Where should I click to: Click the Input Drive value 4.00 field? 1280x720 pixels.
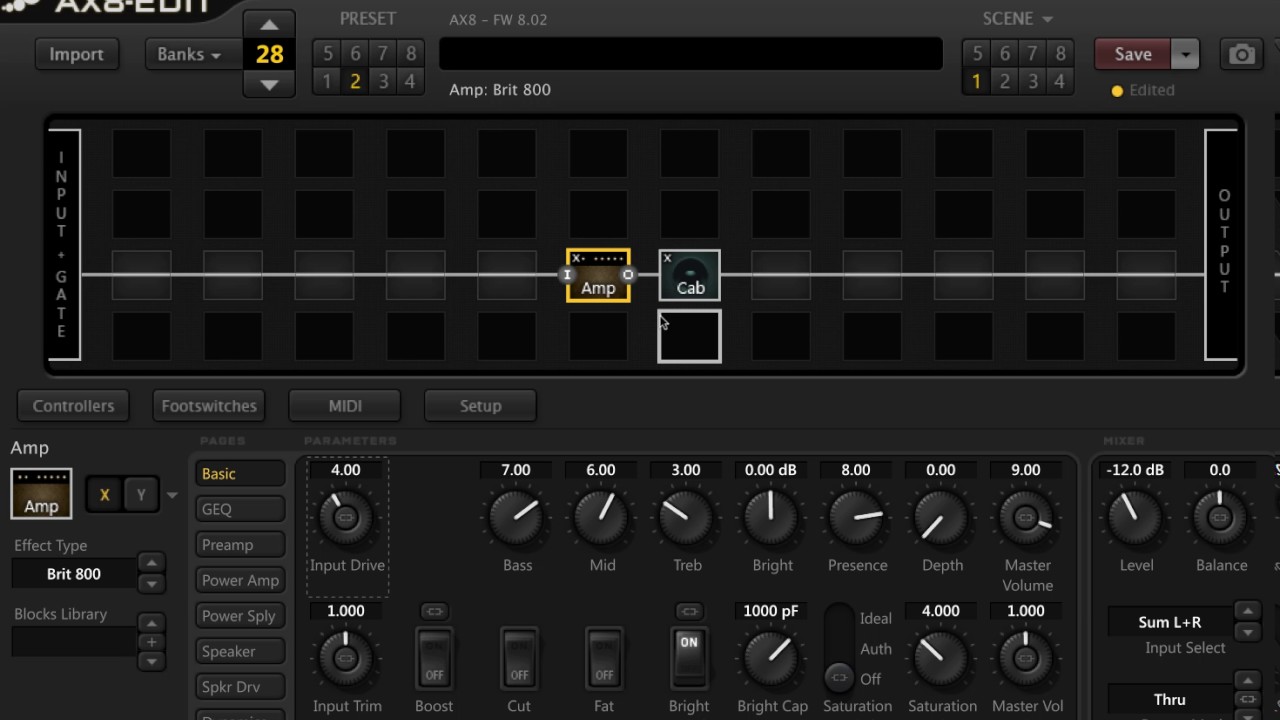345,470
